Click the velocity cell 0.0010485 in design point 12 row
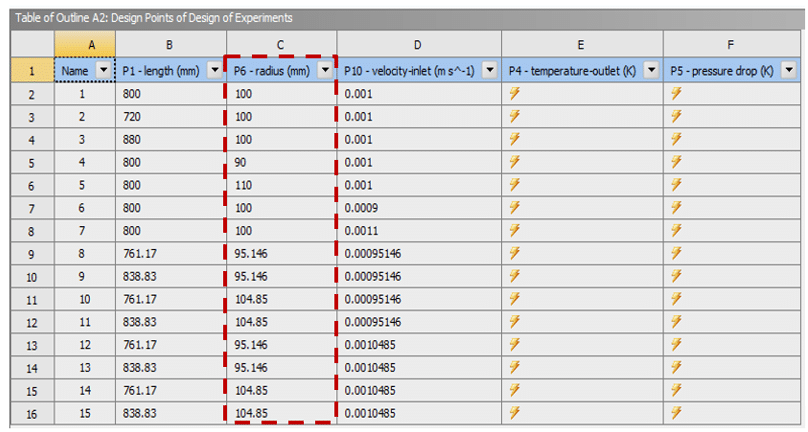808x432 pixels. (x=418, y=344)
